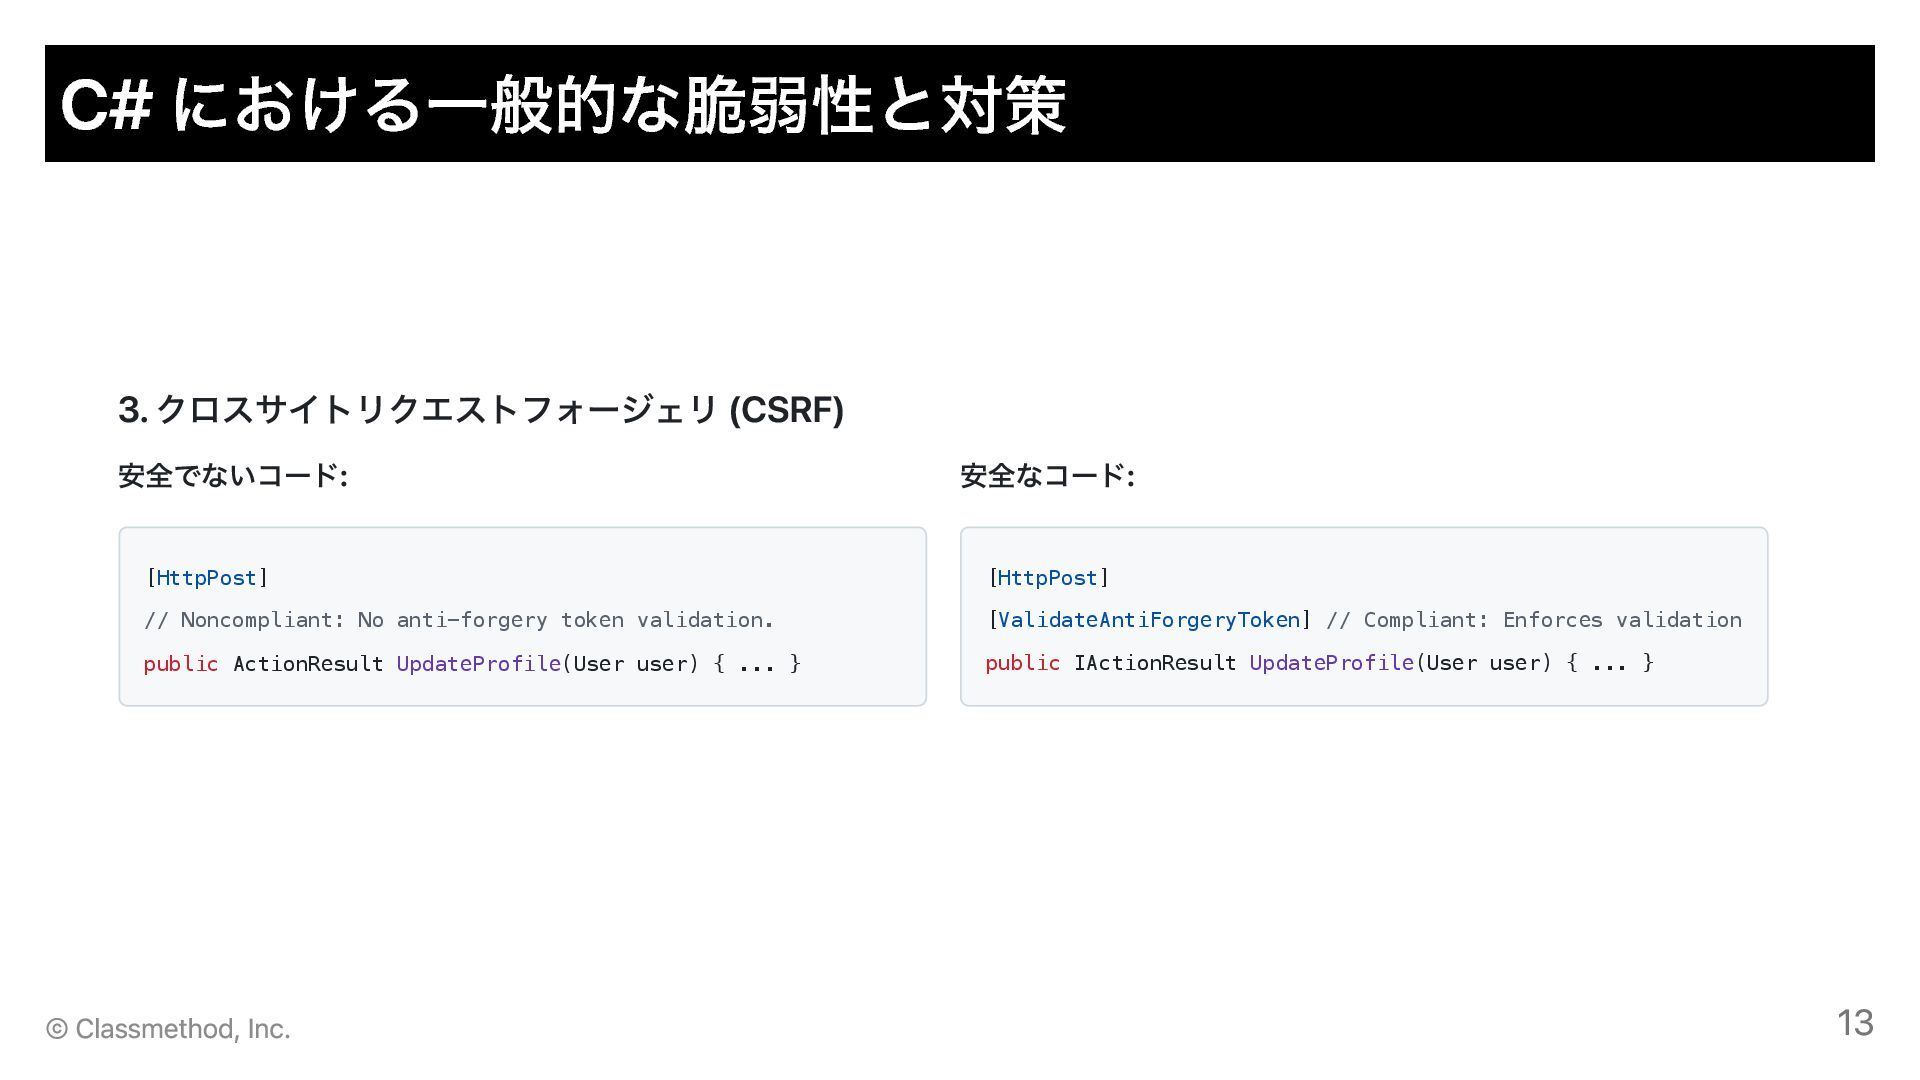Click [HttpPost] in the unsafe code block
This screenshot has height=1080, width=1920.
click(x=207, y=578)
